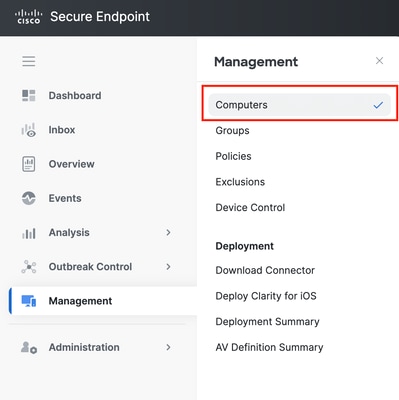399x400 pixels.
Task: Expand the Administration submenu chevron
Action: click(168, 347)
